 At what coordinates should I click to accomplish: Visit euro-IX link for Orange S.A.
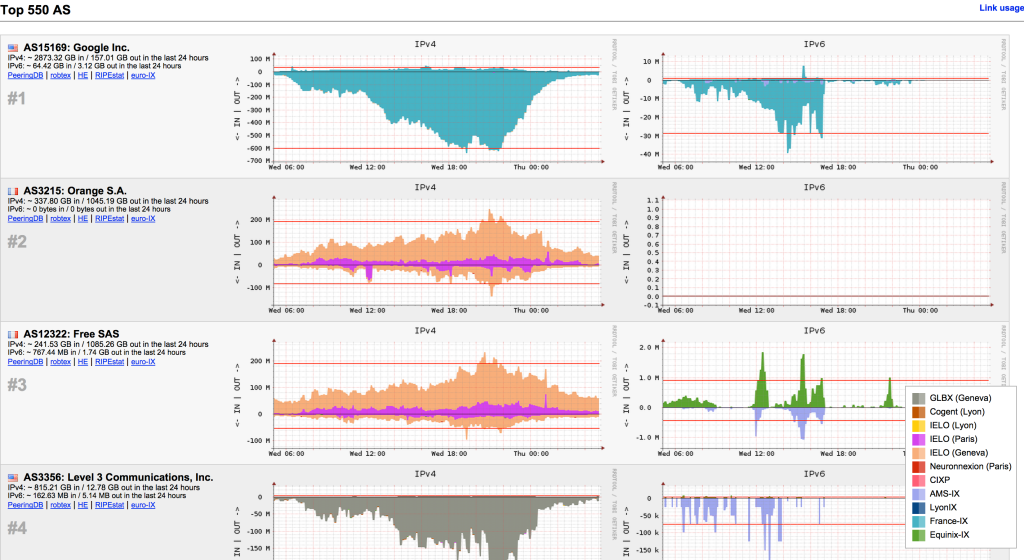[x=143, y=219]
